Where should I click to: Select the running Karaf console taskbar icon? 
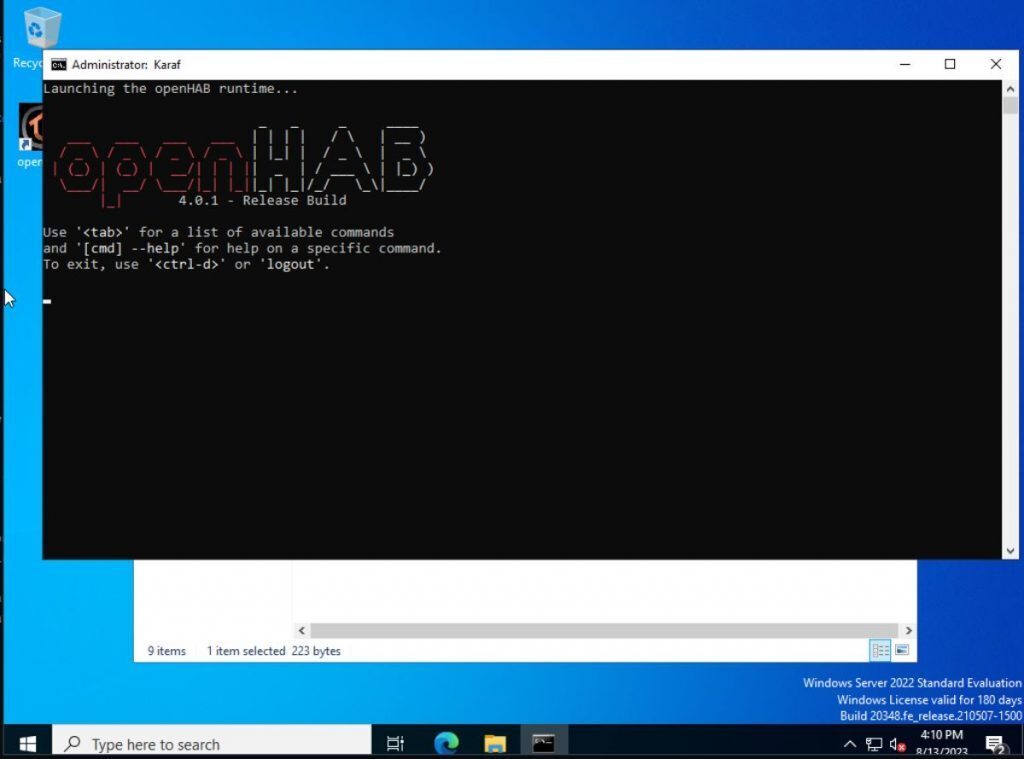coord(542,743)
